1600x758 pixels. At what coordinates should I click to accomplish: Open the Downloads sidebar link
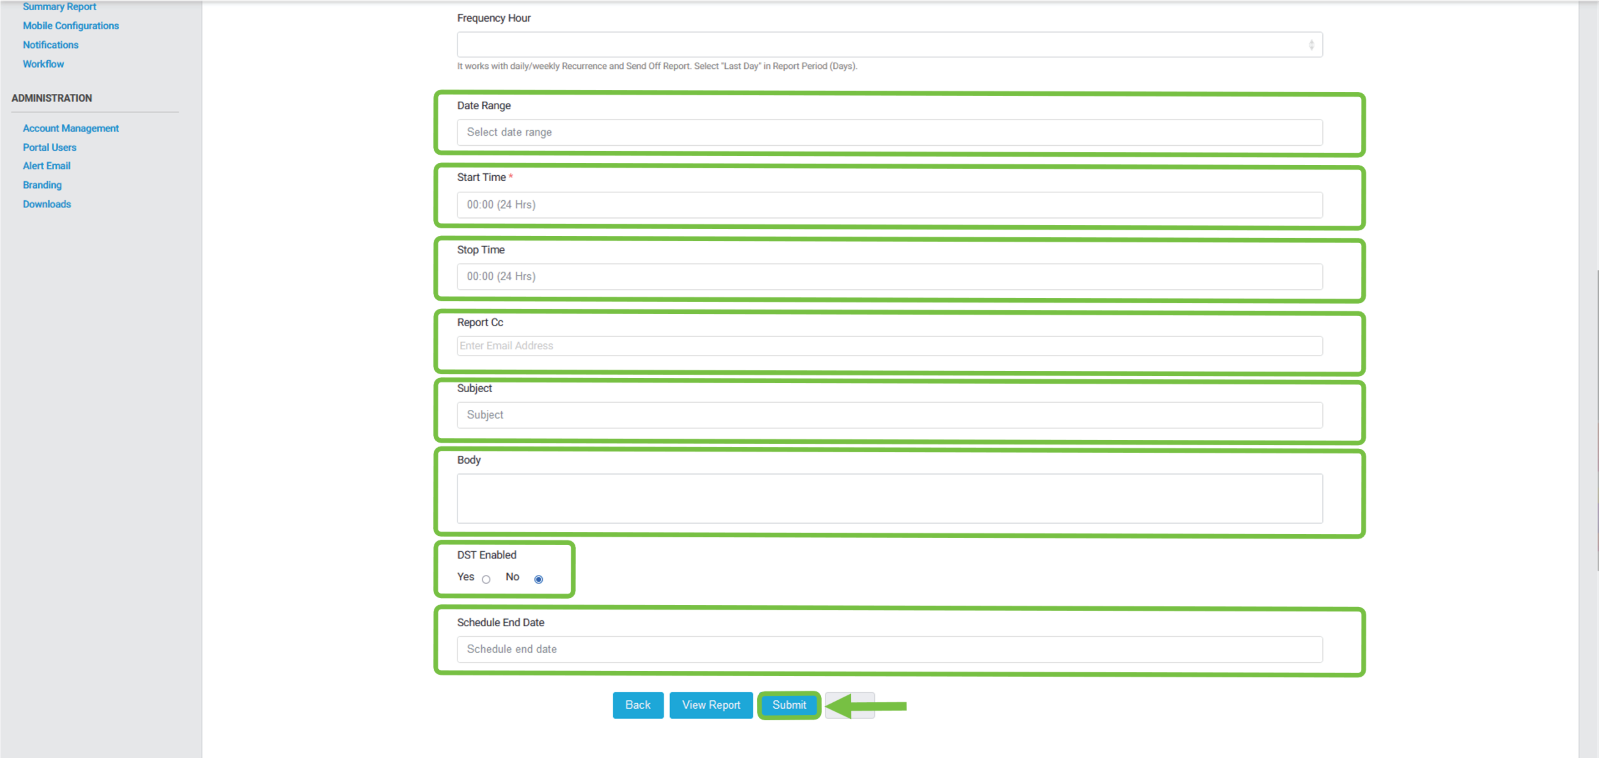(47, 204)
